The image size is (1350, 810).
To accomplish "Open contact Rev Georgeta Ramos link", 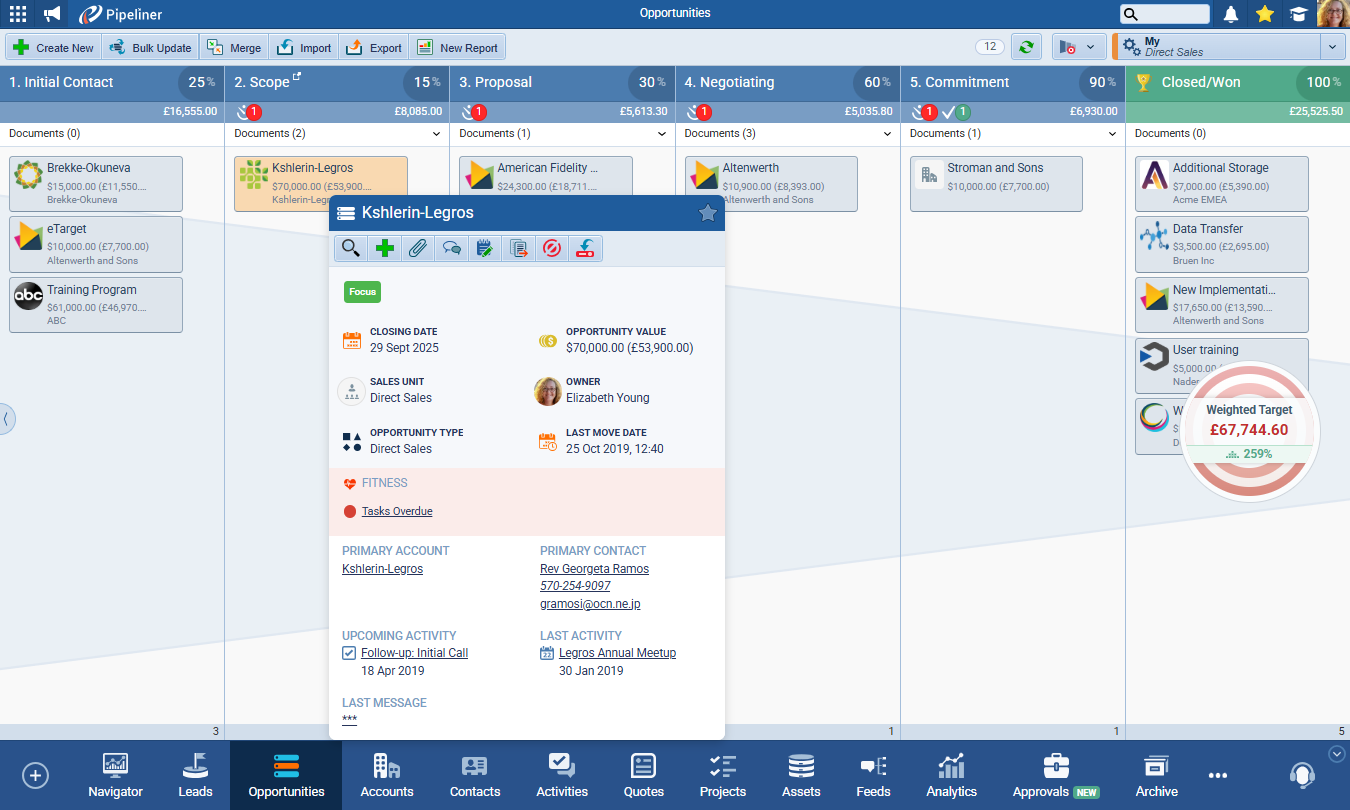I will (594, 569).
